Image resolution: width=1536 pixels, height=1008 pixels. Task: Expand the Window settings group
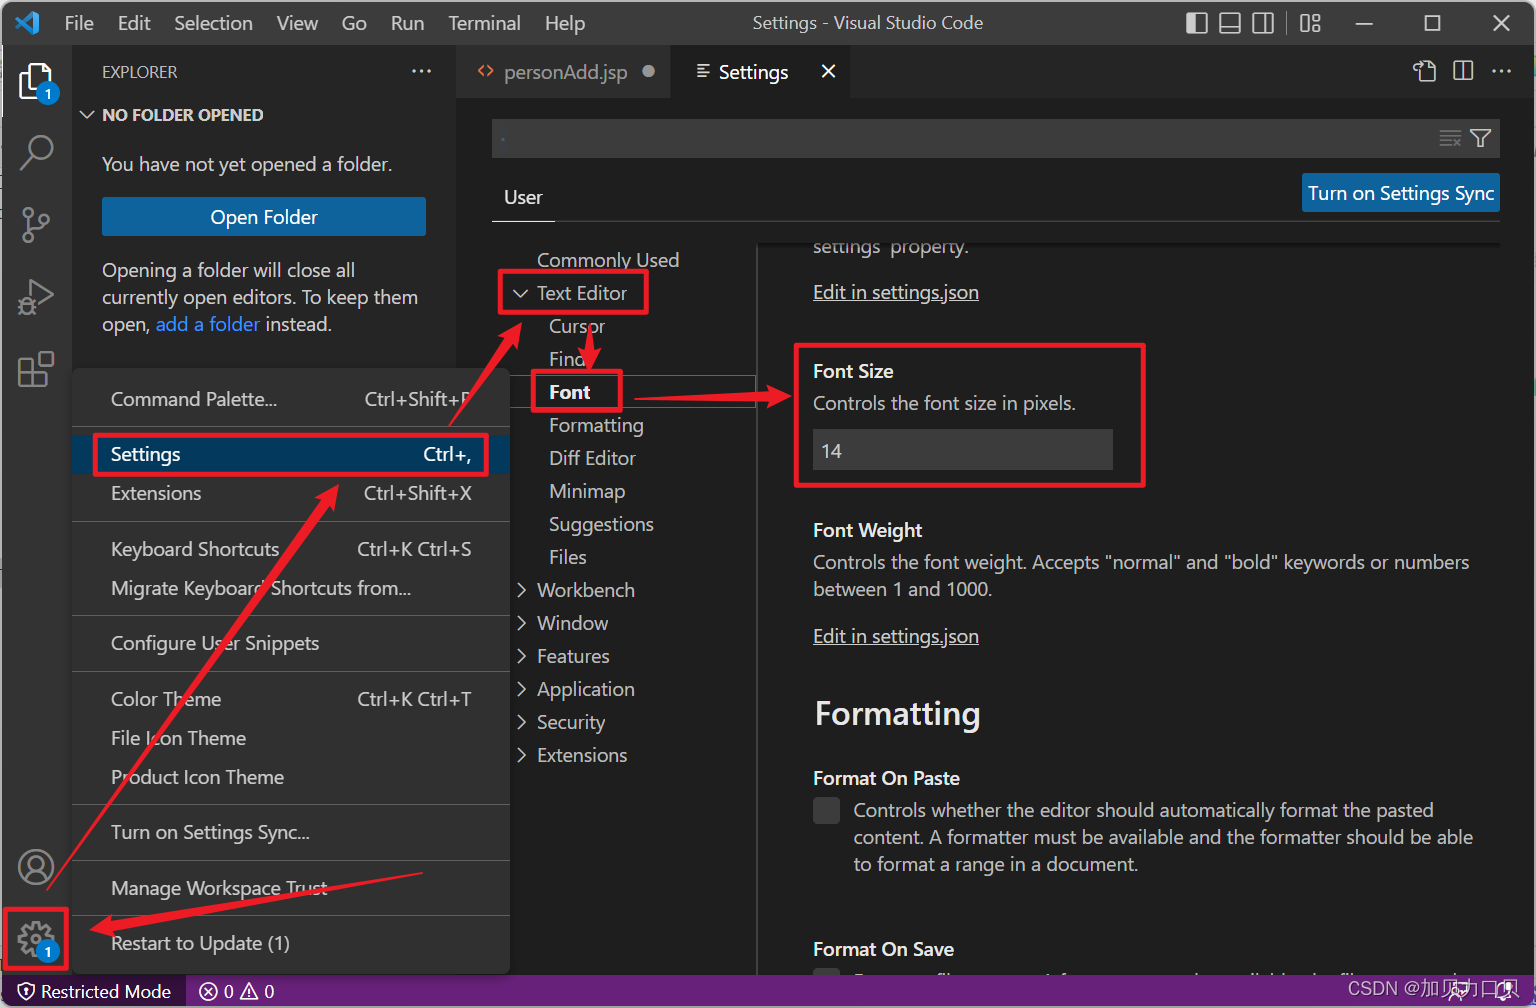(x=521, y=623)
